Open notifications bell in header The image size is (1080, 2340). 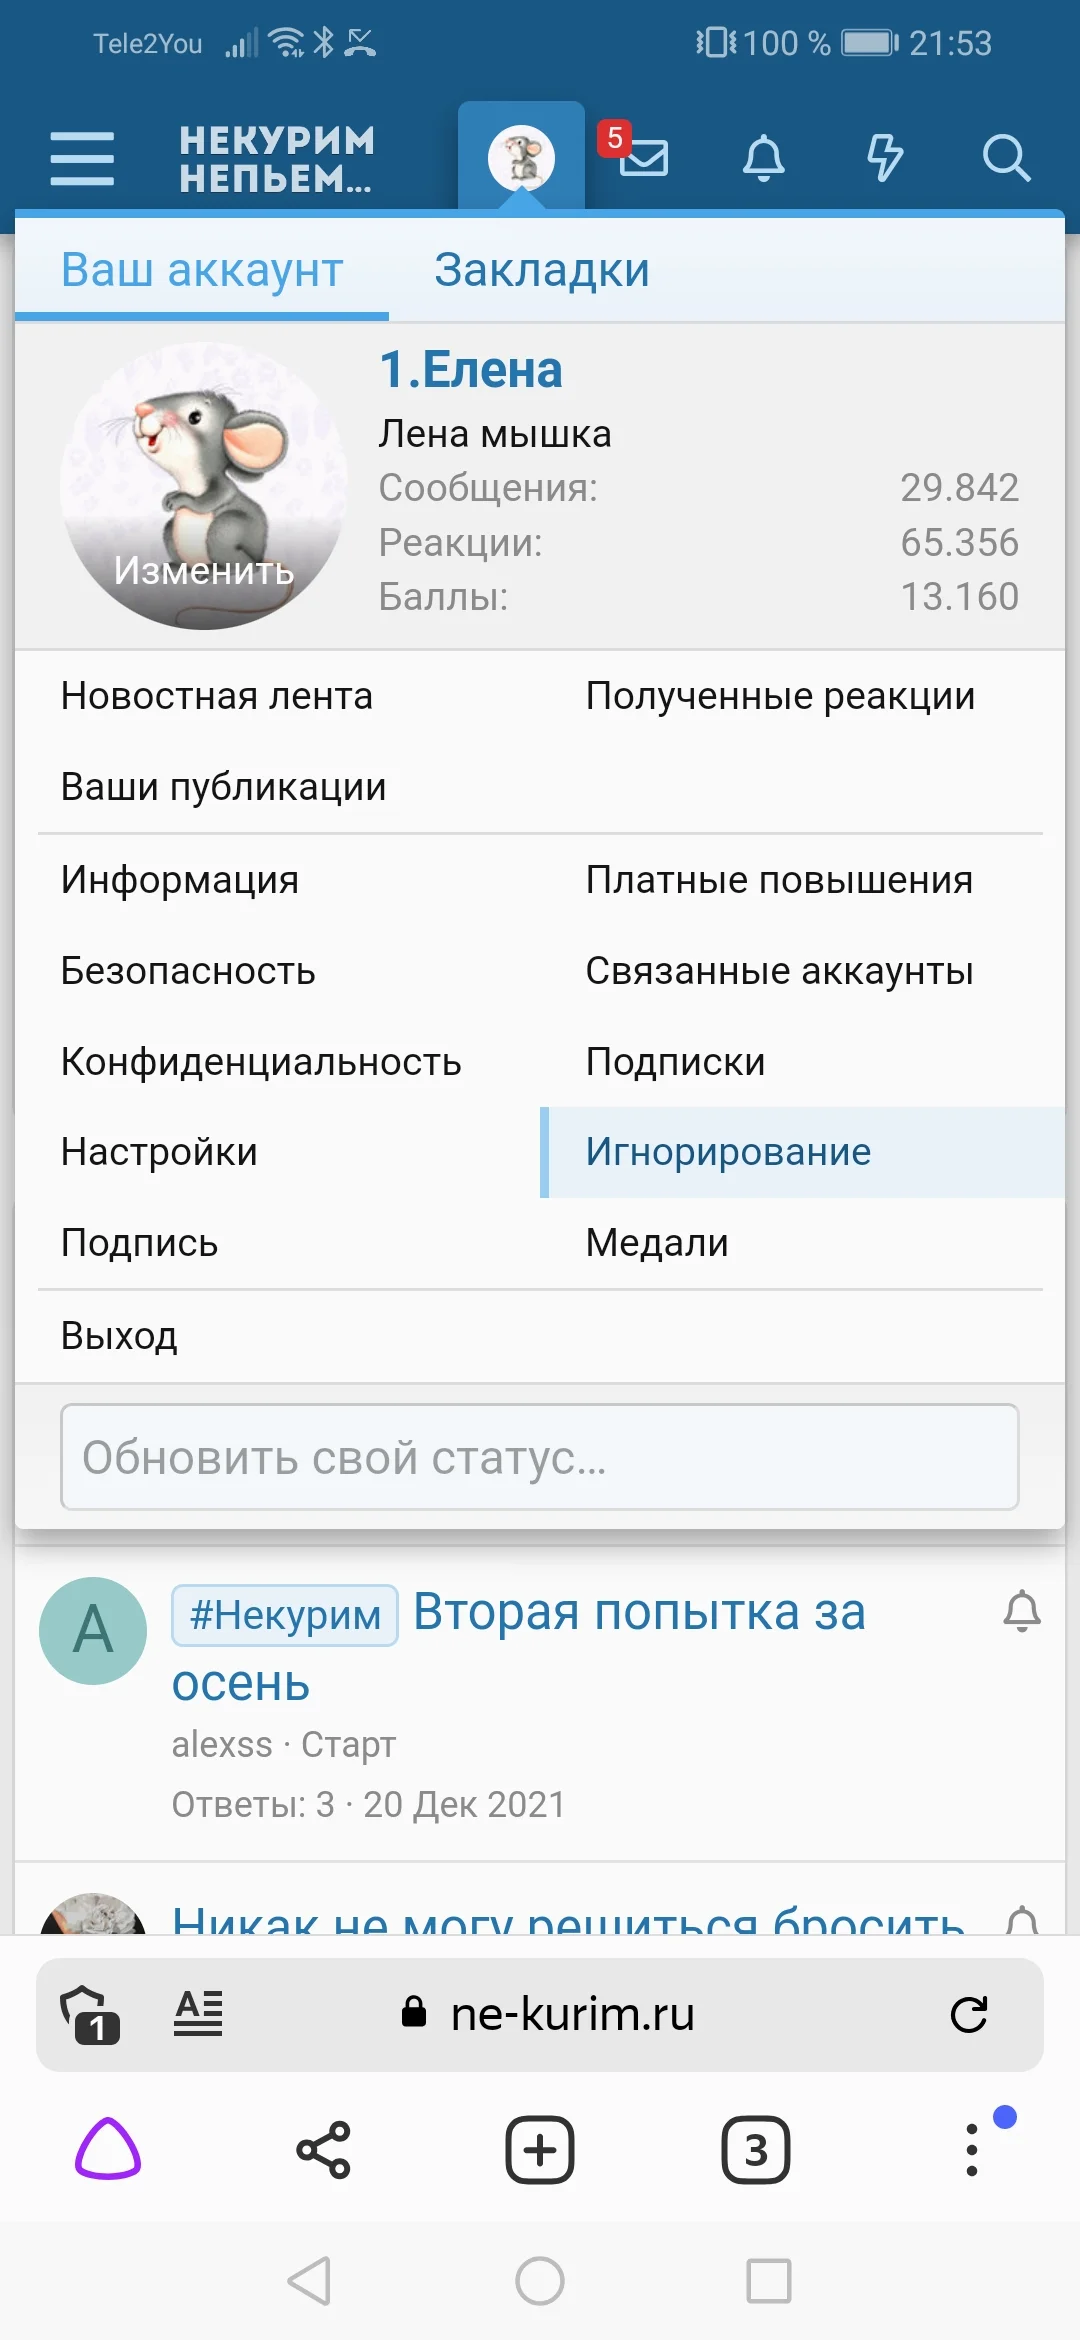point(764,158)
